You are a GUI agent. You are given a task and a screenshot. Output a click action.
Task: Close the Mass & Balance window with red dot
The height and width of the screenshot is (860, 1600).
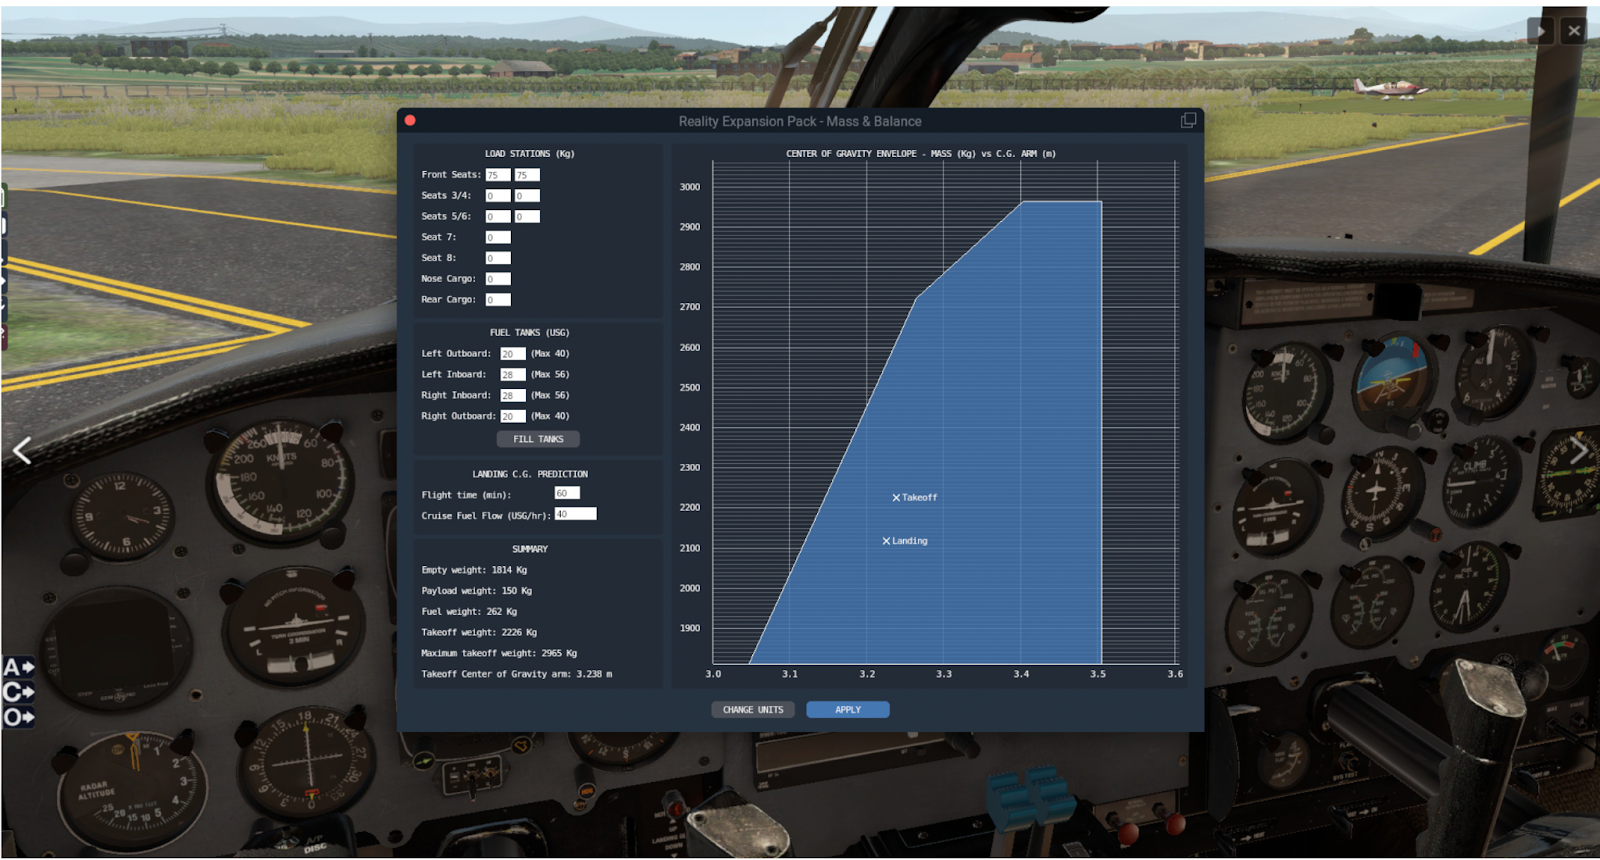coord(410,121)
